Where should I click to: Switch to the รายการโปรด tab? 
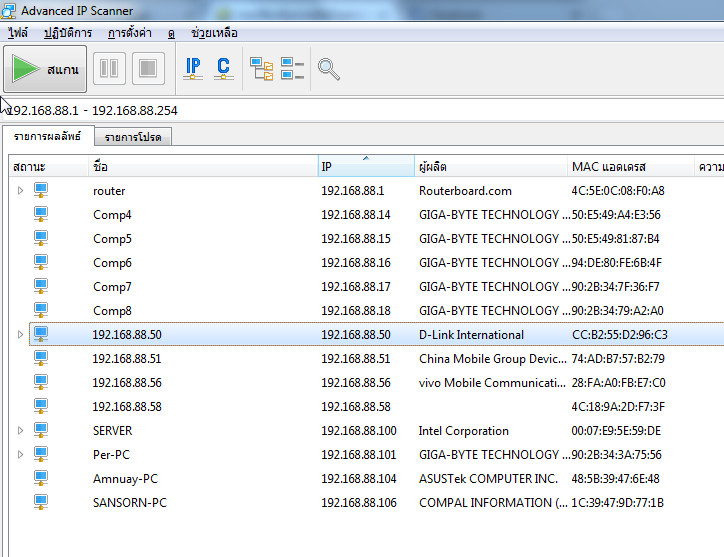(133, 137)
